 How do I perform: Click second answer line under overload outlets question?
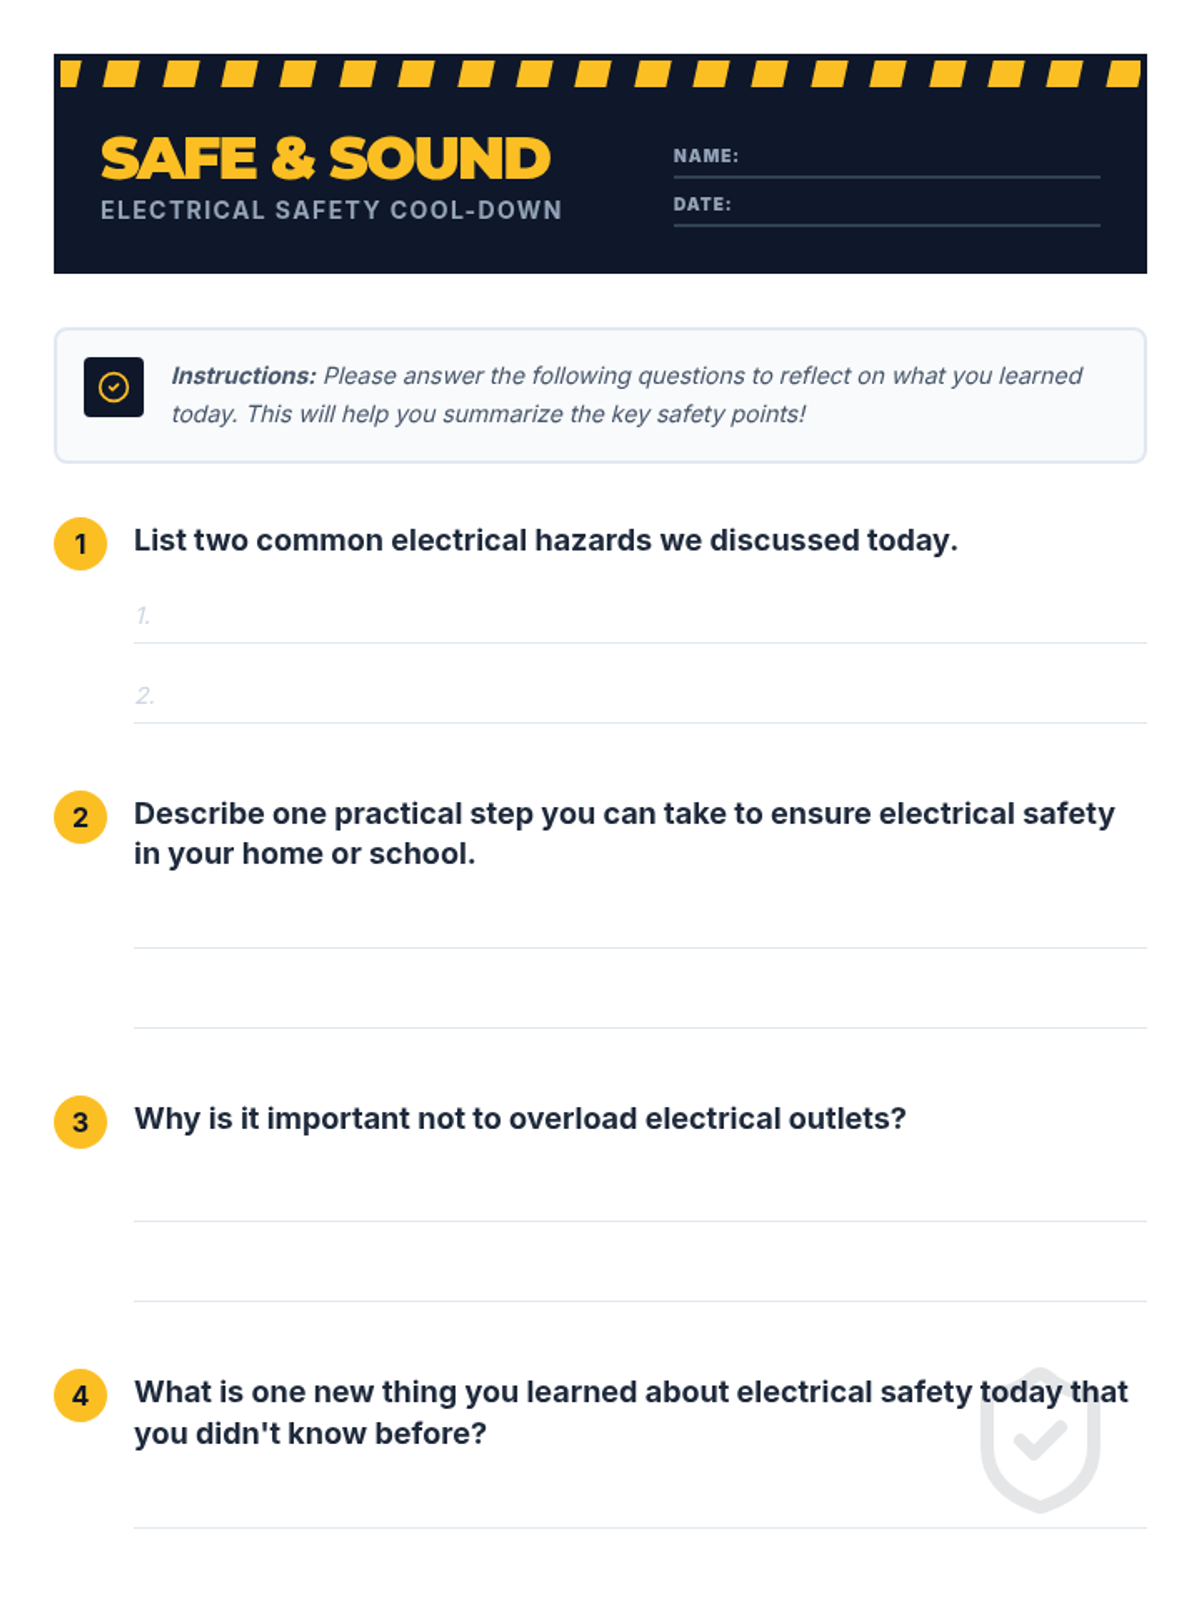click(640, 1275)
